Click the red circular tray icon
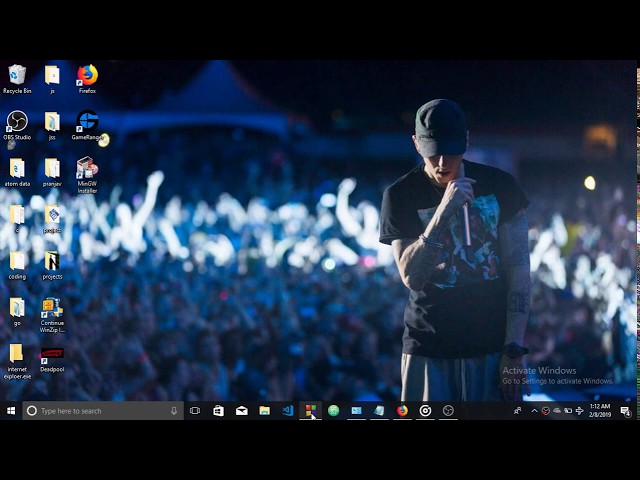The image size is (640, 480). [545, 411]
